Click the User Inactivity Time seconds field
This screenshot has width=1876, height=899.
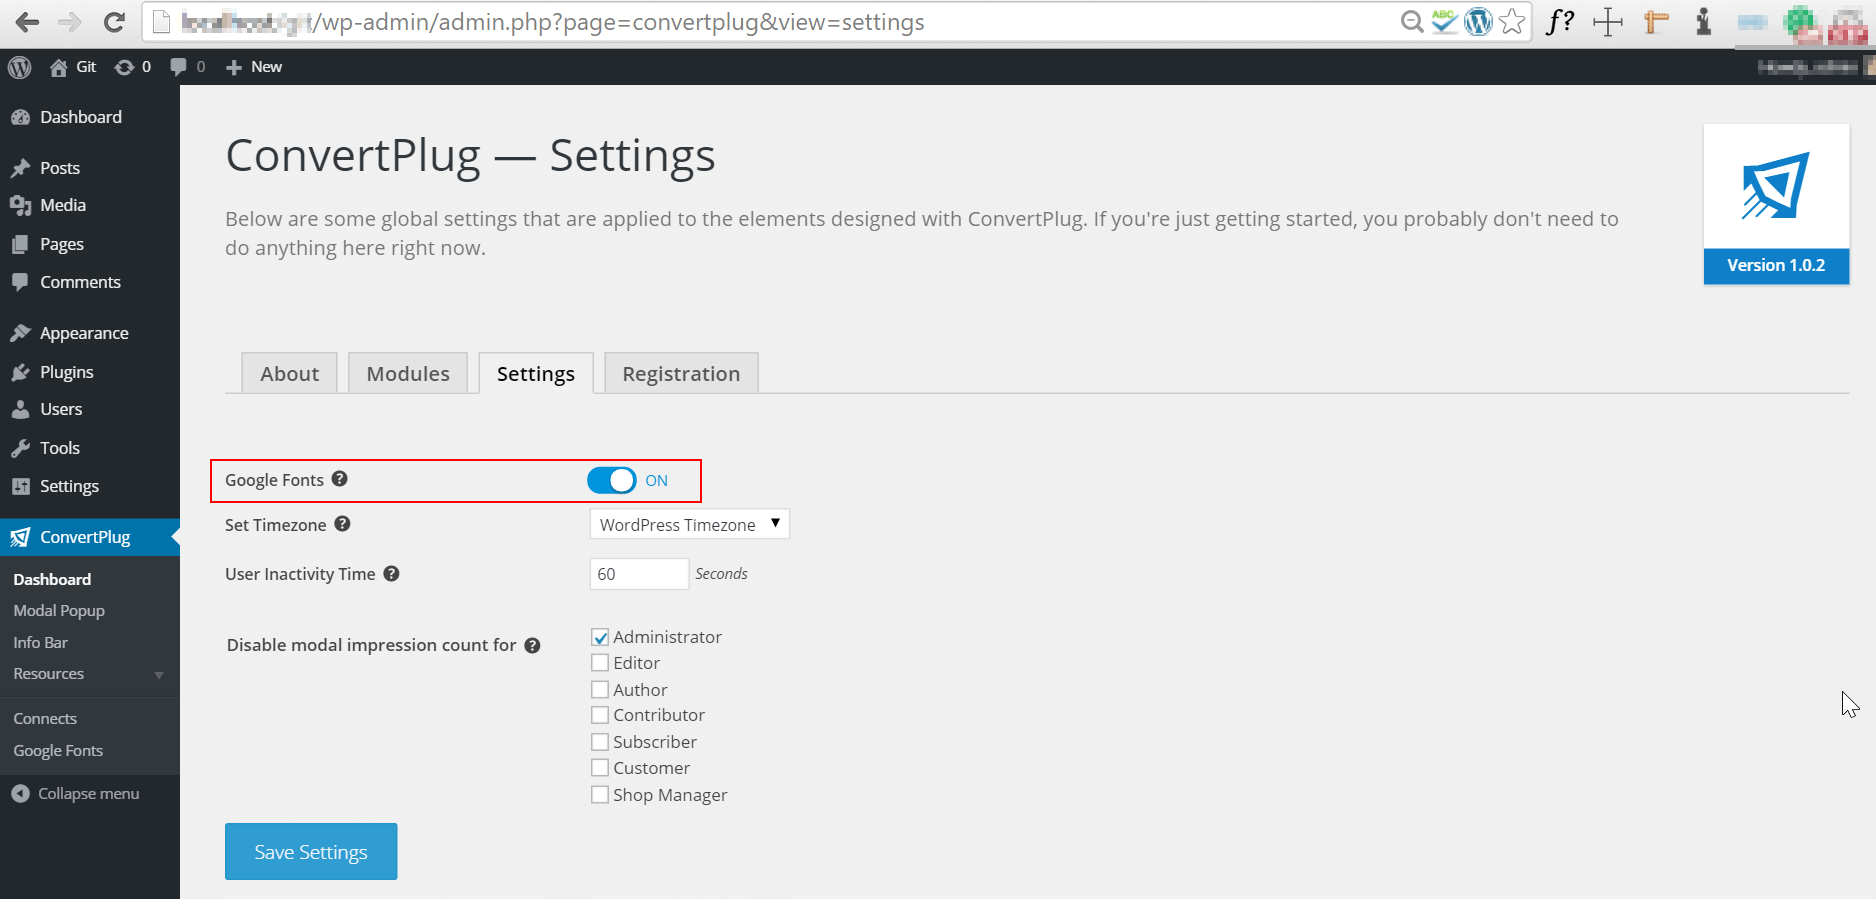pos(638,574)
